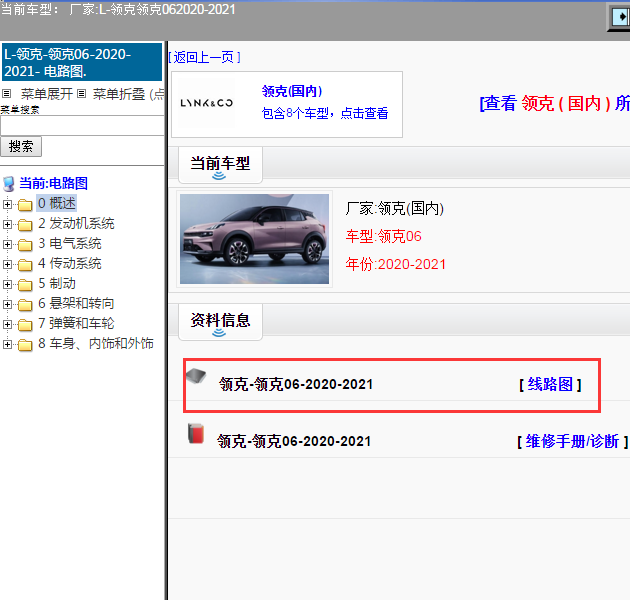
Task: Click the folder icon for 4 传动系统
Action: click(25, 265)
